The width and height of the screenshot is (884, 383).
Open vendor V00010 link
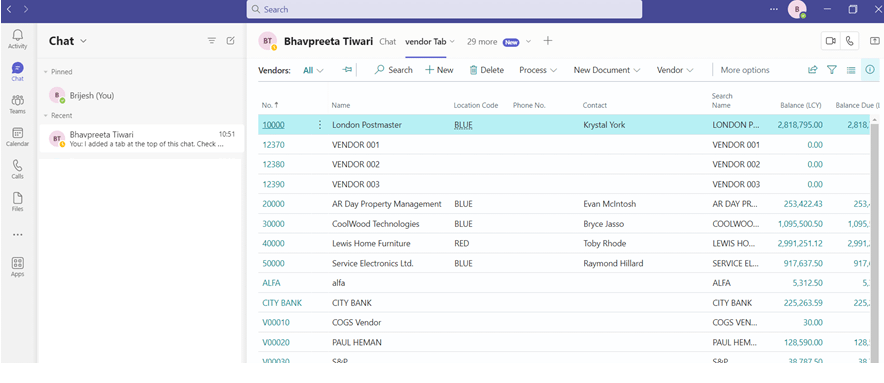[x=276, y=322]
